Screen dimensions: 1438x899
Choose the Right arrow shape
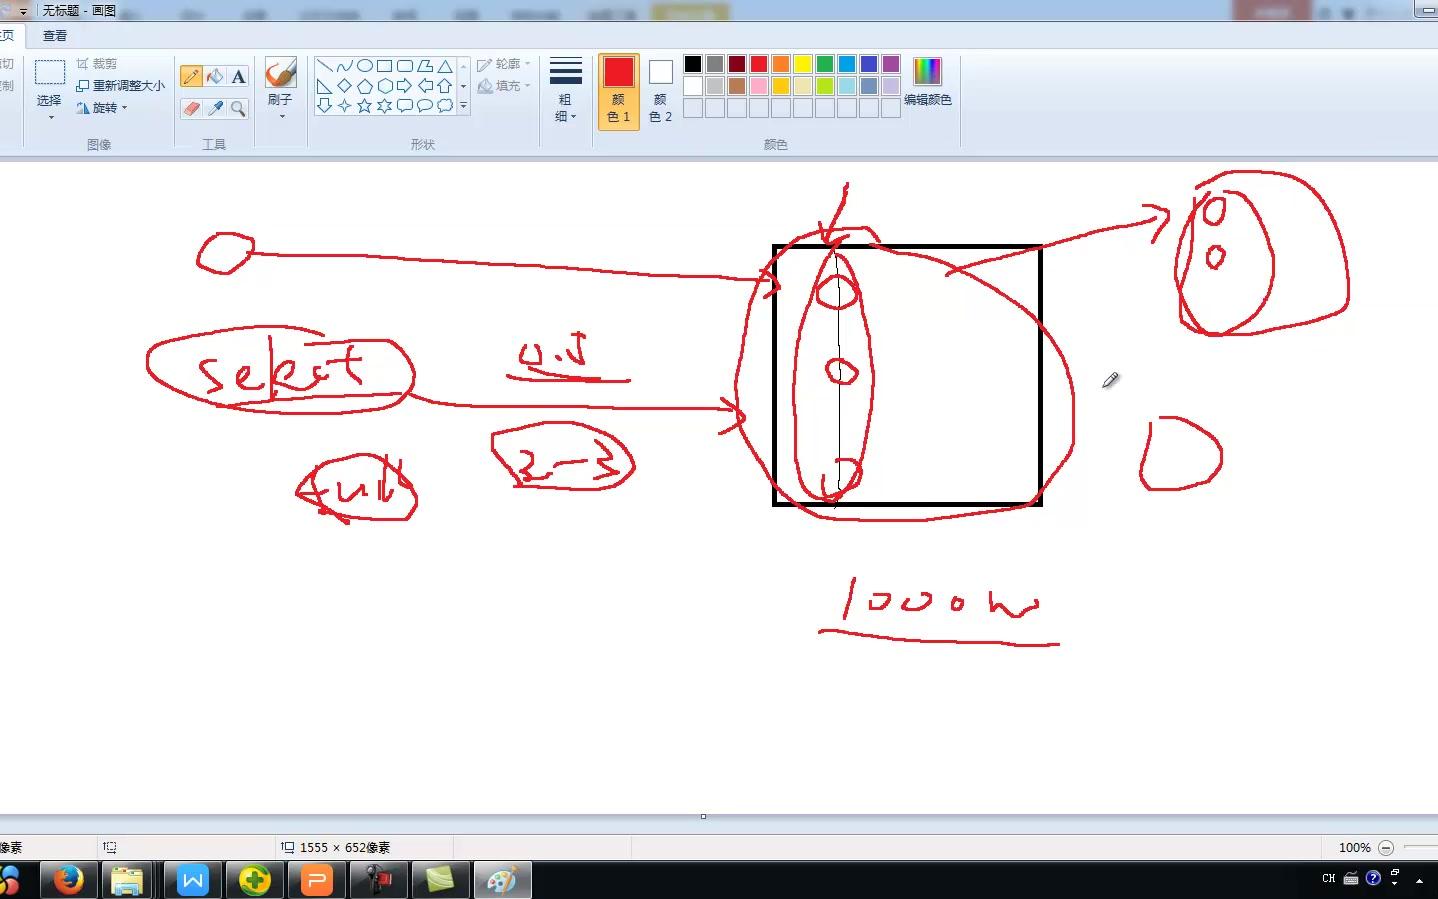pyautogui.click(x=404, y=86)
